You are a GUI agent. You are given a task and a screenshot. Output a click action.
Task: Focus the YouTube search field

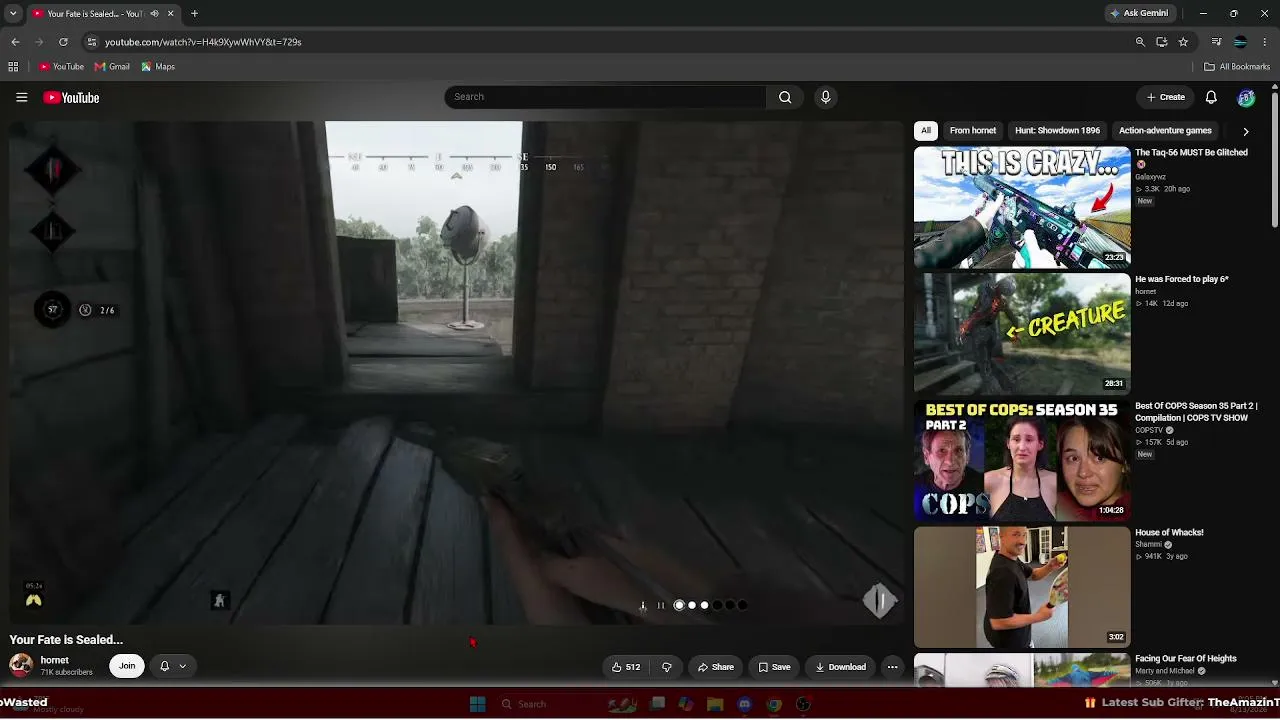point(605,97)
